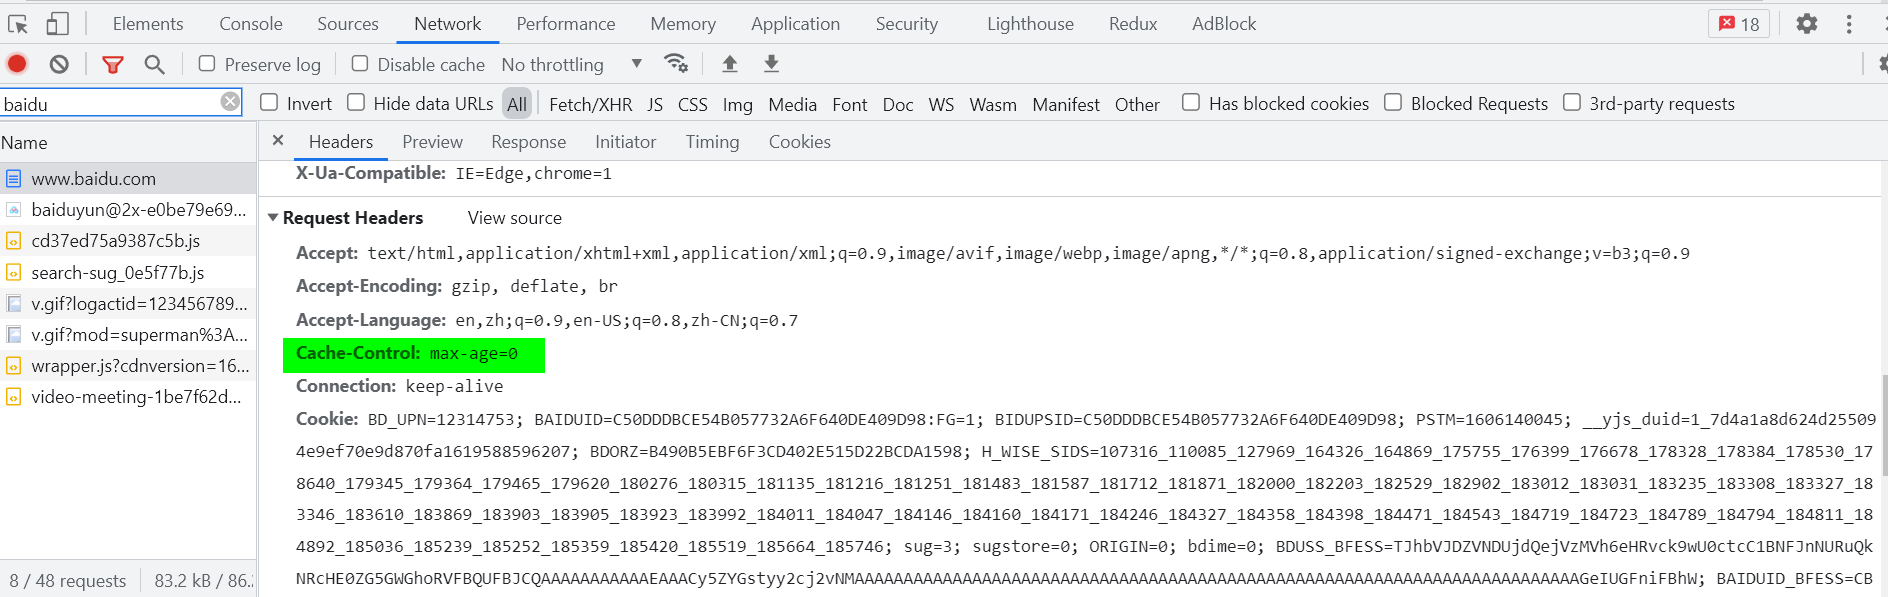The height and width of the screenshot is (597, 1888).
Task: Open the No throttling dropdown
Action: tap(572, 64)
